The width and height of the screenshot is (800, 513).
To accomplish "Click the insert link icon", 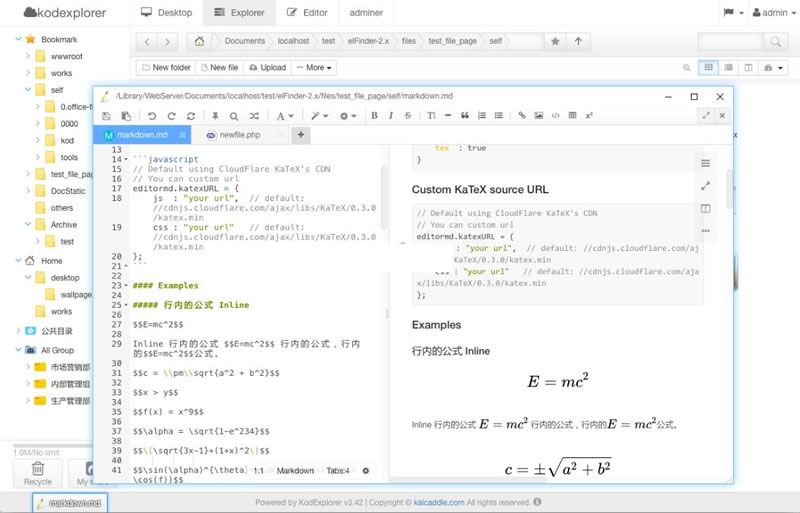I will (x=521, y=116).
